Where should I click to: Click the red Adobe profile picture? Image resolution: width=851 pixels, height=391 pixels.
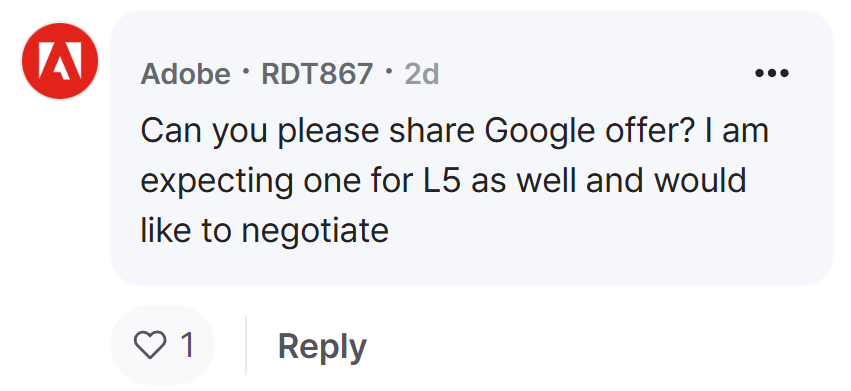(60, 61)
